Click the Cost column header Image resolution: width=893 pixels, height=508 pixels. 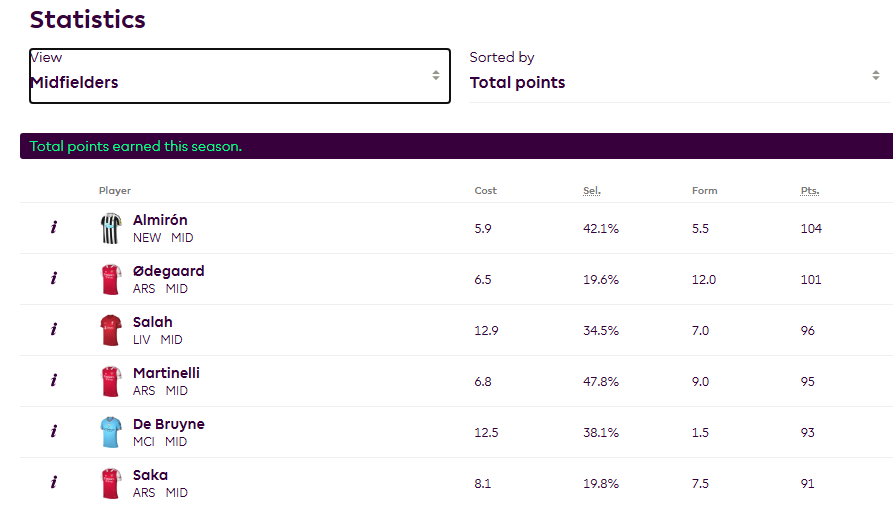click(x=486, y=191)
